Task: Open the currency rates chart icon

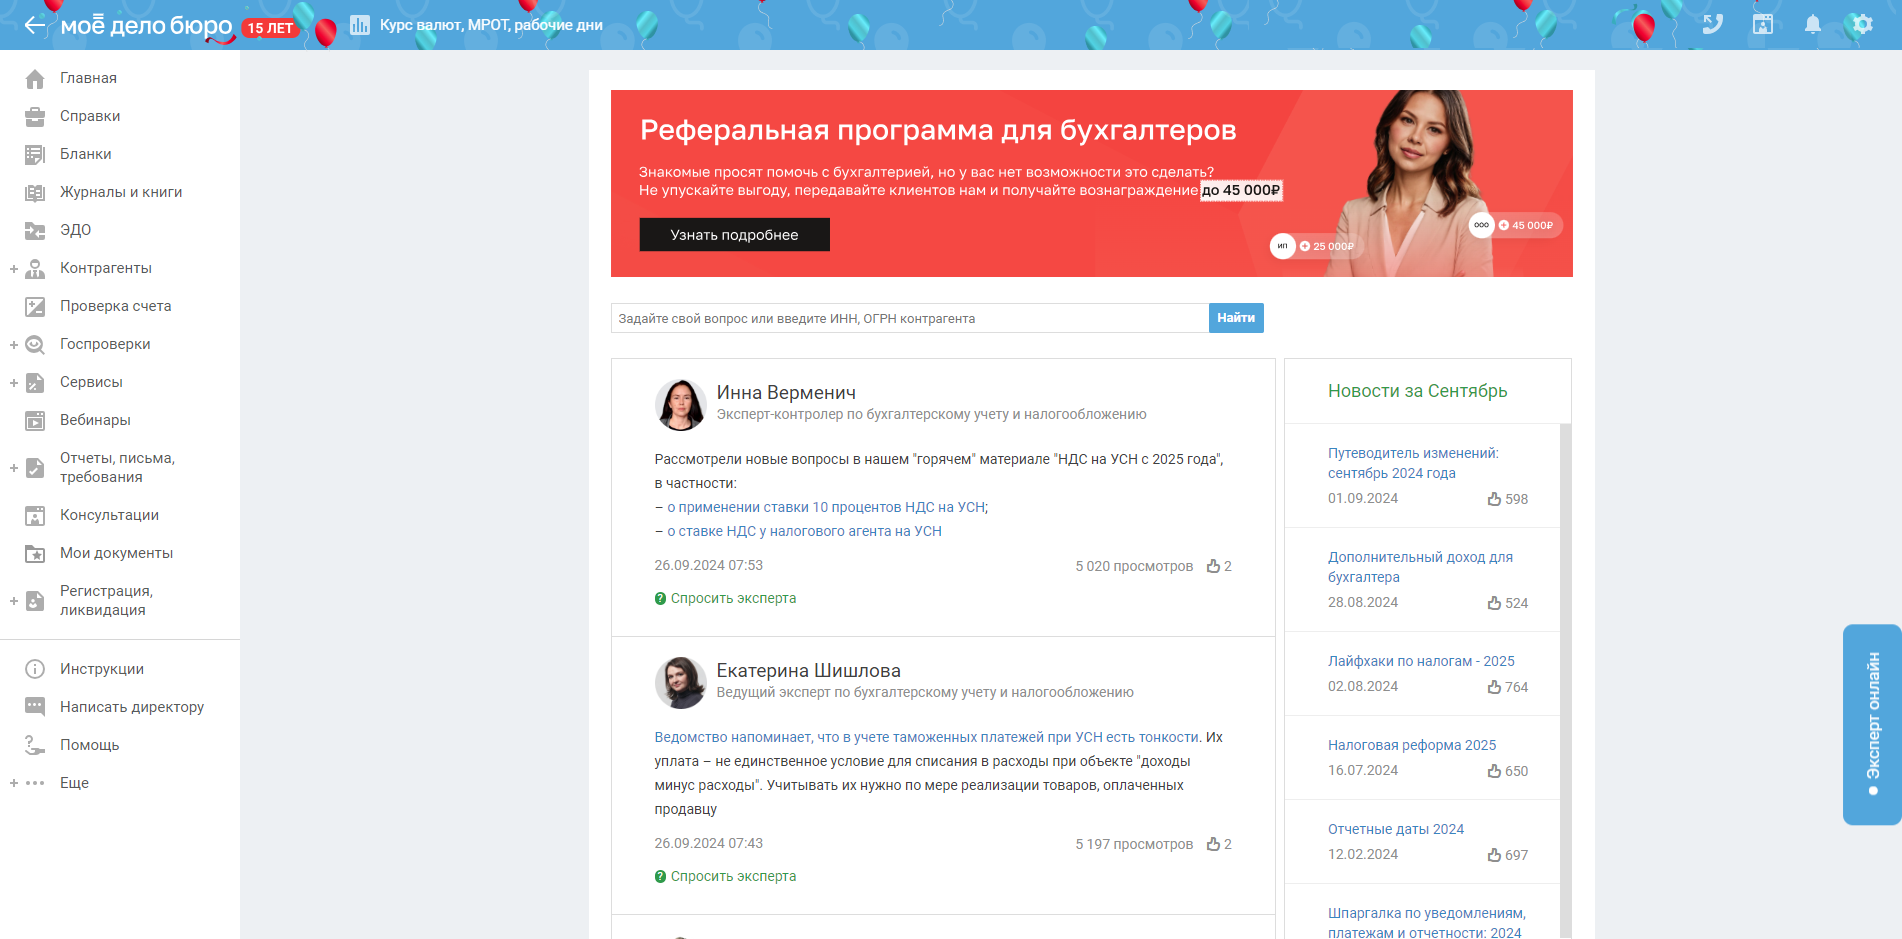Action: tap(360, 25)
